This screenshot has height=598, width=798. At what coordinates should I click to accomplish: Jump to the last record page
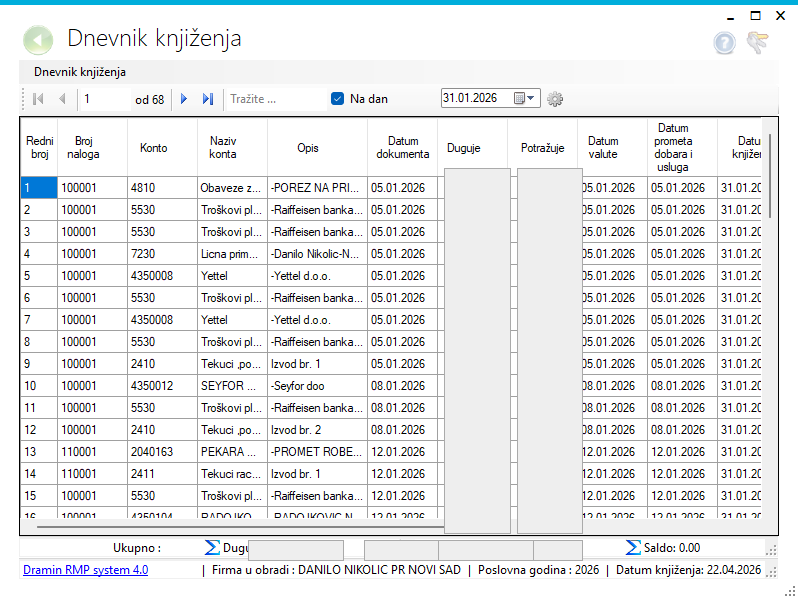208,99
